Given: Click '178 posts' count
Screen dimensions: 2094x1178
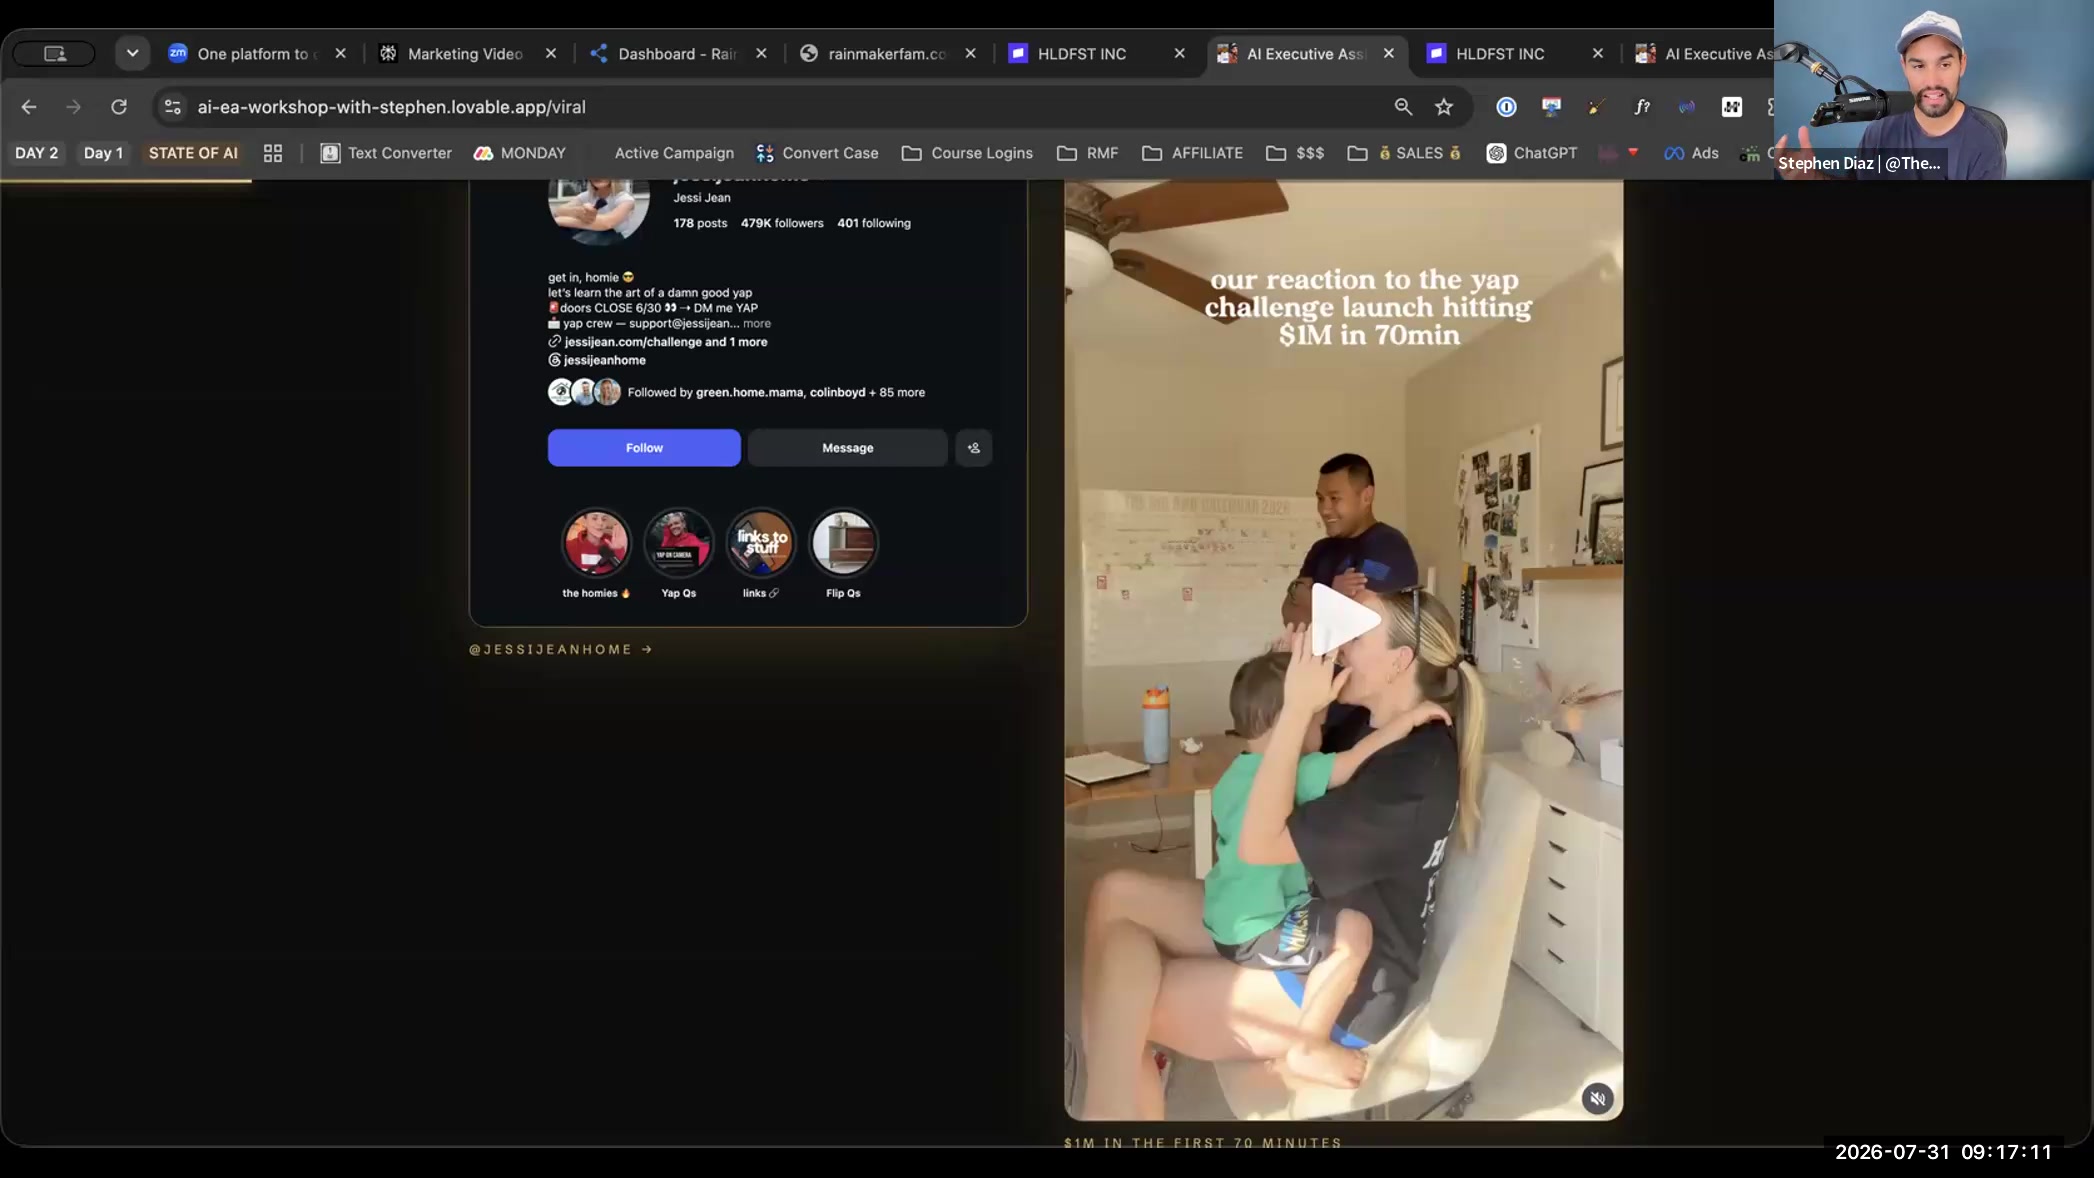Looking at the screenshot, I should 700,223.
